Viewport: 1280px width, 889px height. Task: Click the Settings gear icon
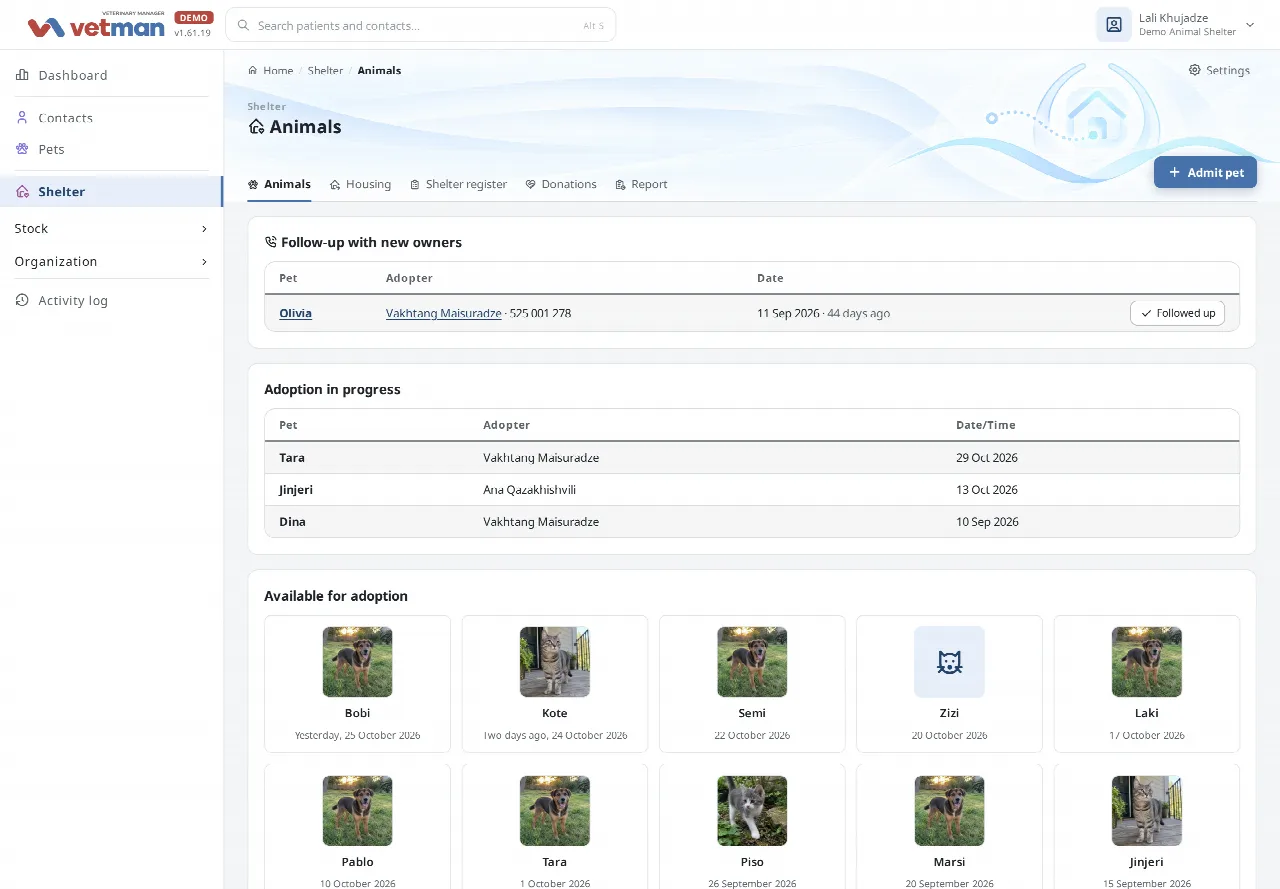pos(1194,70)
